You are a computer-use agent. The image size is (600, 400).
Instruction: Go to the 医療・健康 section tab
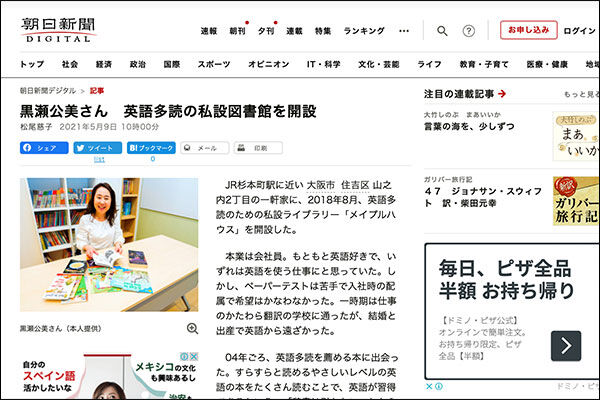pyautogui.click(x=547, y=64)
